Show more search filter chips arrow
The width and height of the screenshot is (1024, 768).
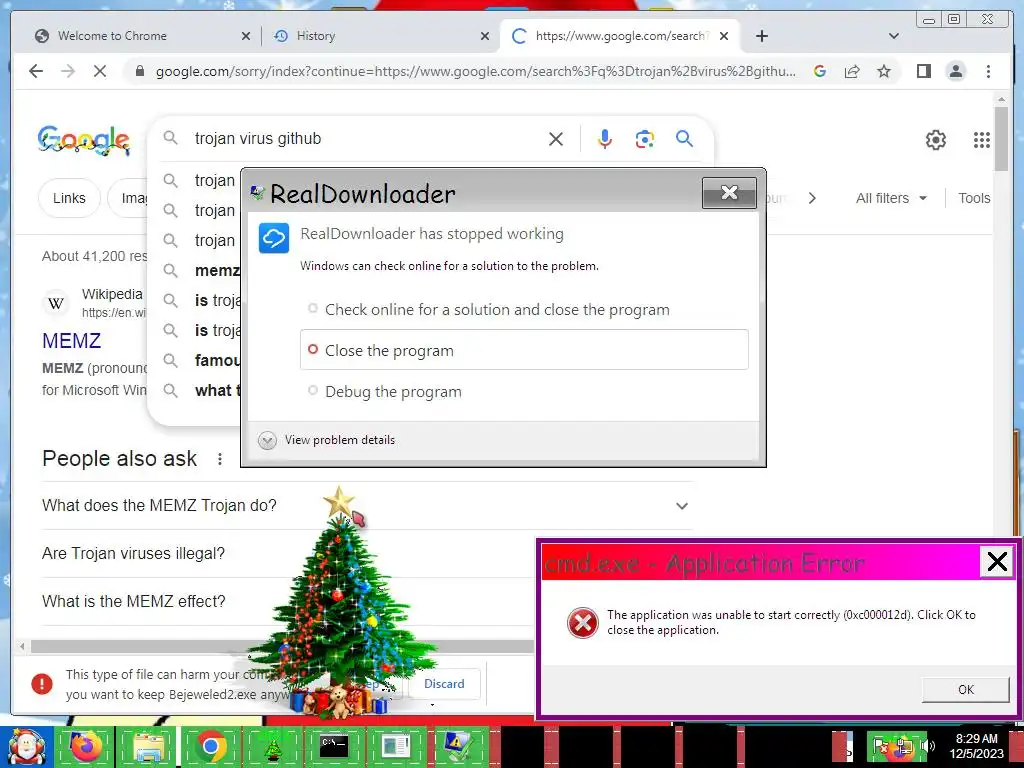[x=812, y=198]
